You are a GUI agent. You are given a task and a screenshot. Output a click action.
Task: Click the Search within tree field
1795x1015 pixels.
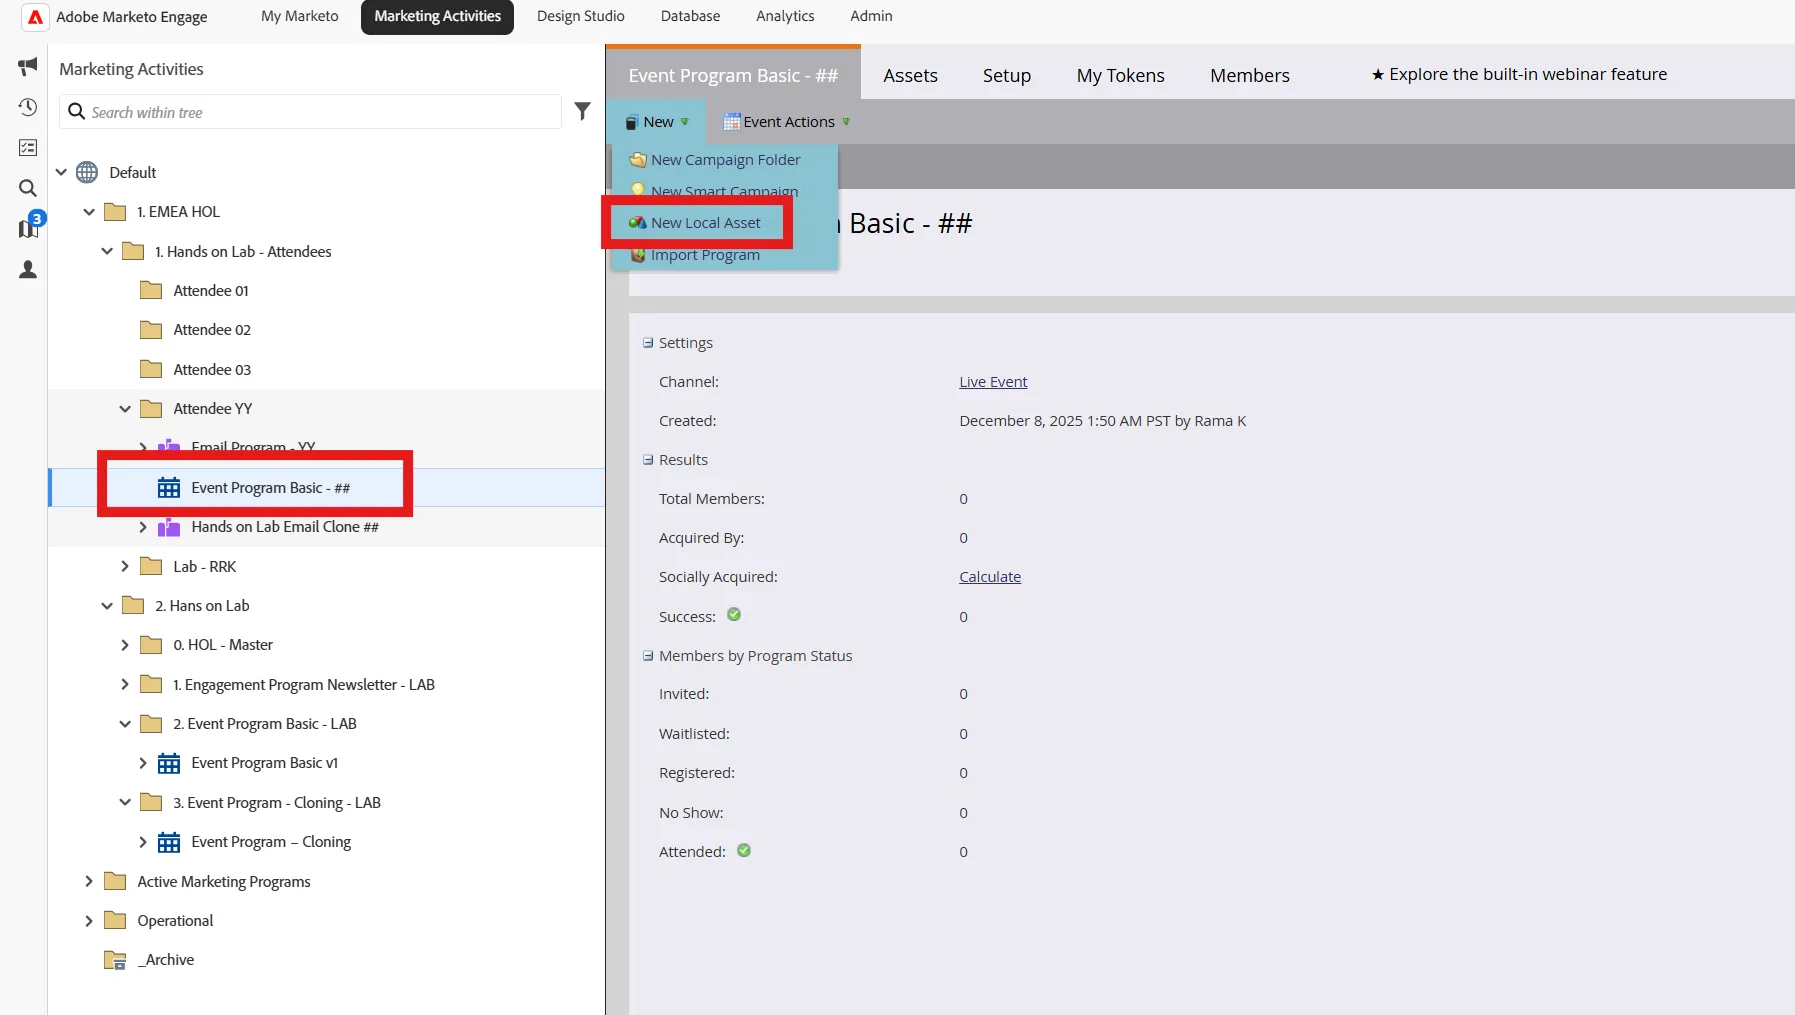point(311,112)
